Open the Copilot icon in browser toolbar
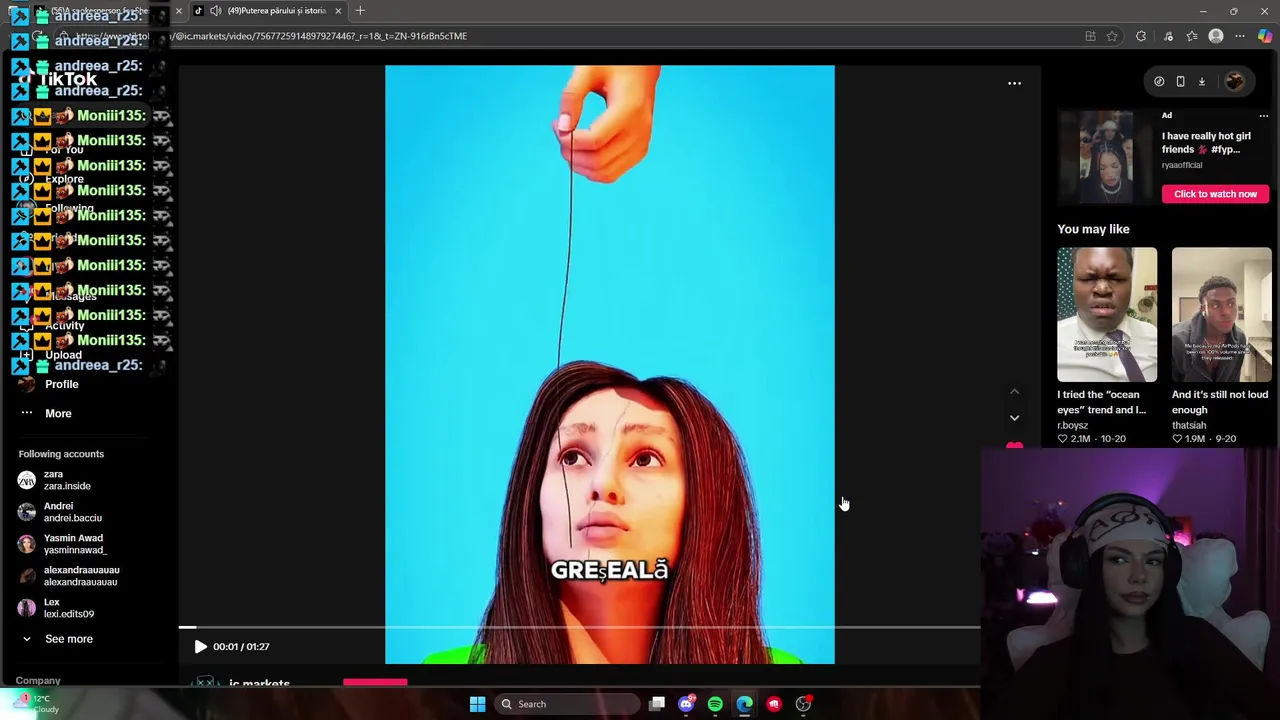 point(1265,36)
